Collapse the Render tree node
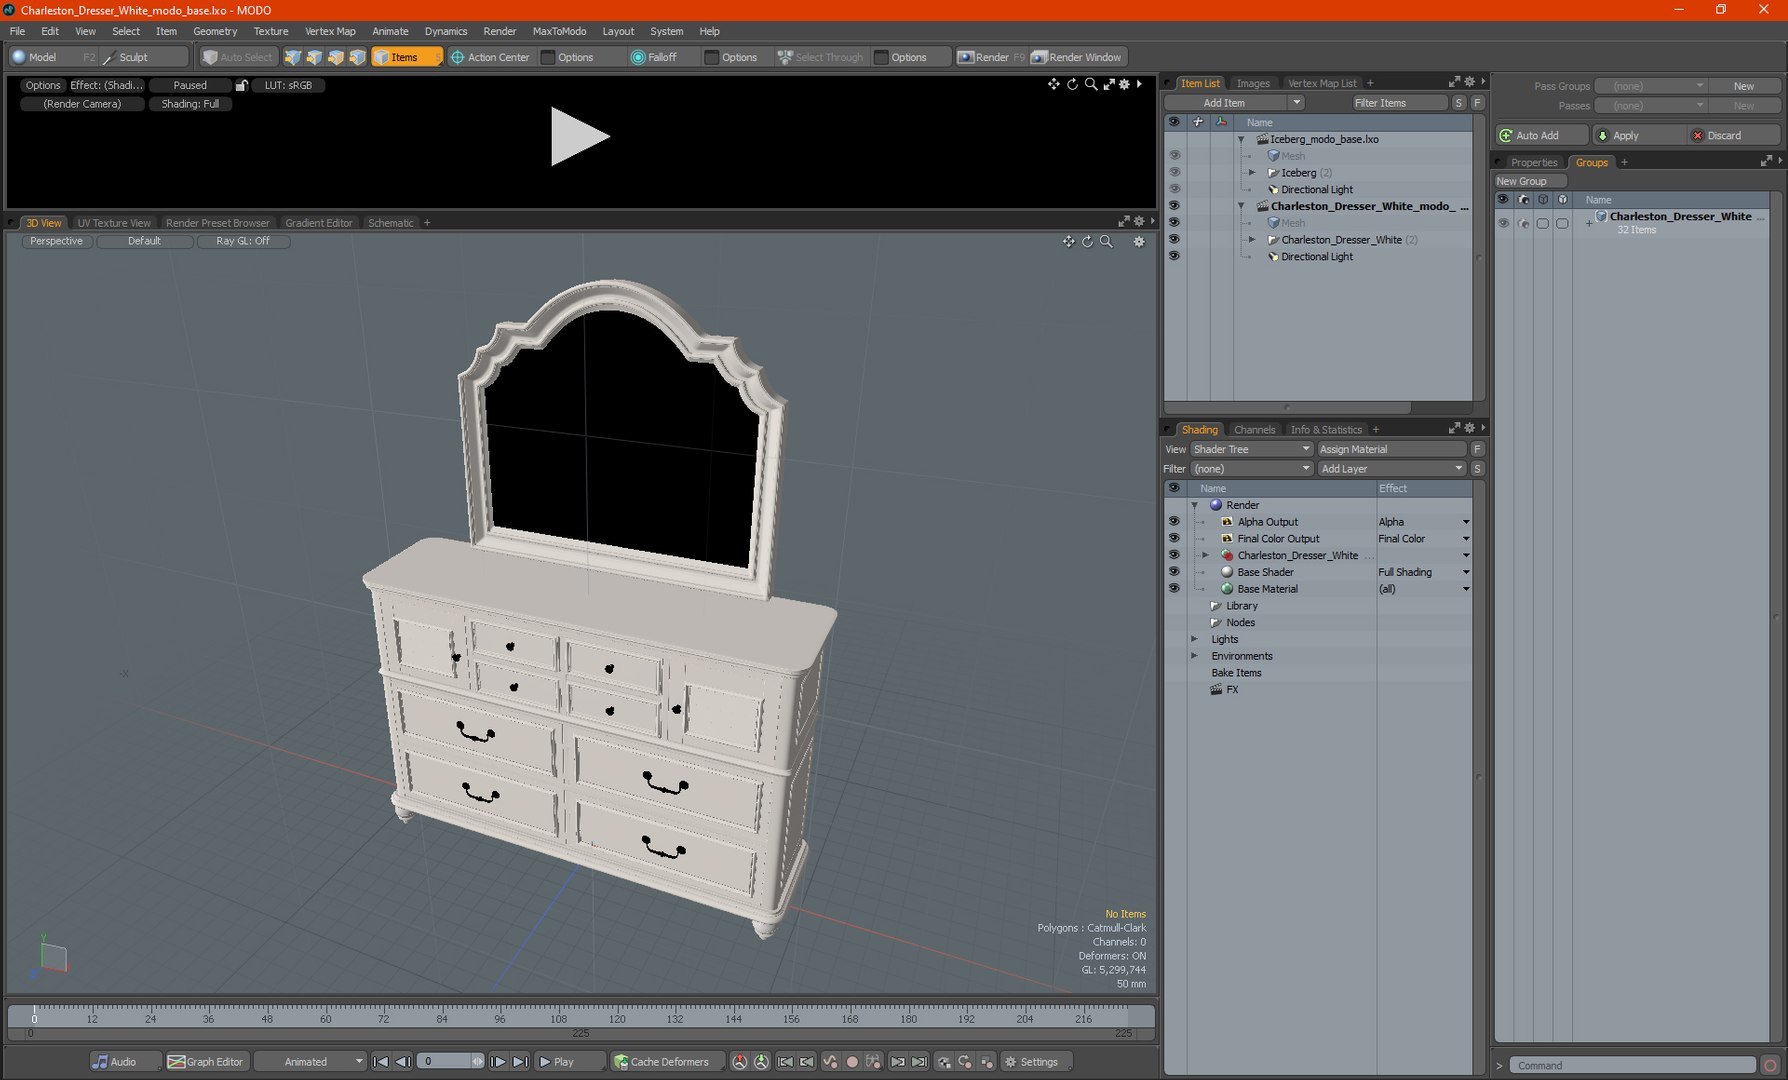 point(1195,505)
